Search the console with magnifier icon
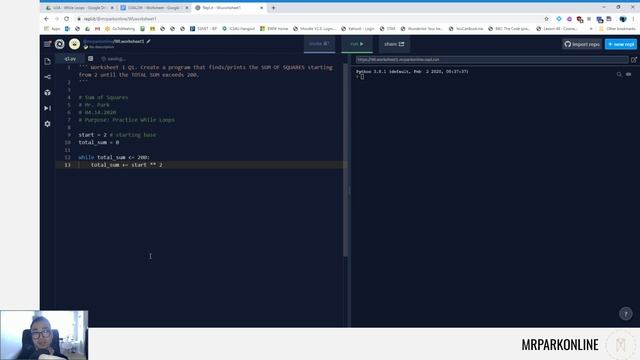This screenshot has height=360, width=640. [x=619, y=74]
